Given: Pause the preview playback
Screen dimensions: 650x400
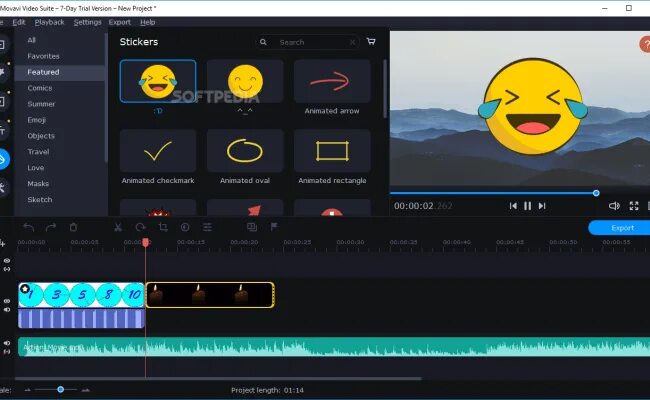Looking at the screenshot, I should coord(527,206).
